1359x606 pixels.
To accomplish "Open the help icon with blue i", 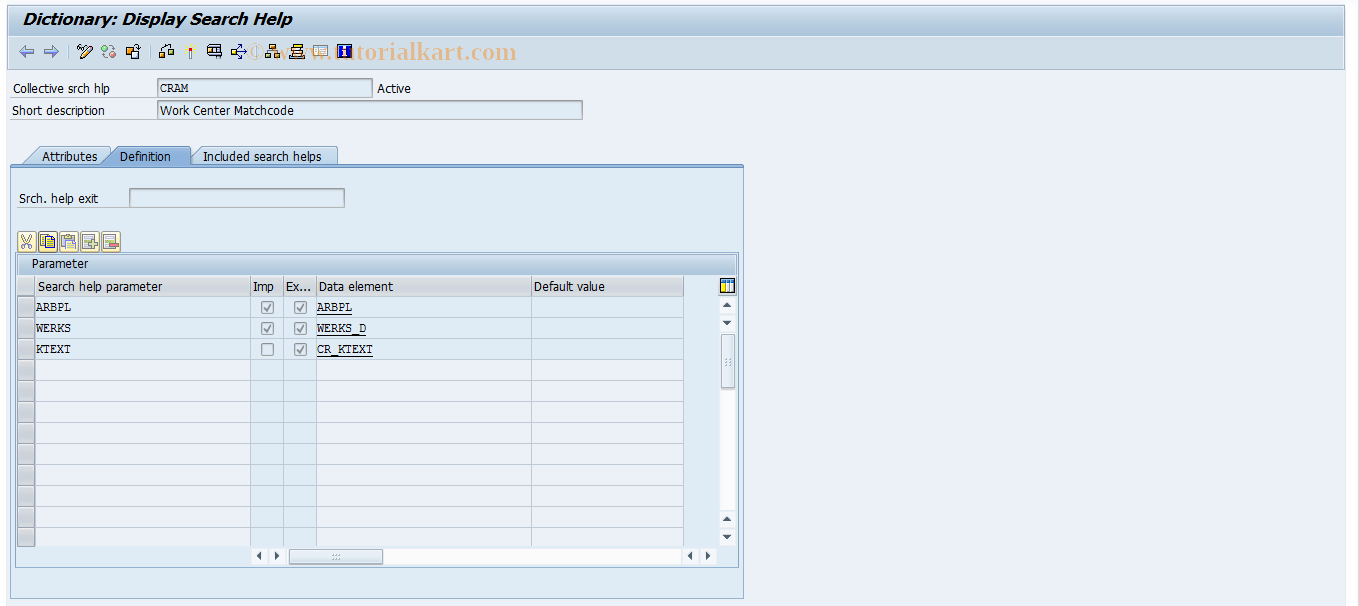I will tap(344, 51).
